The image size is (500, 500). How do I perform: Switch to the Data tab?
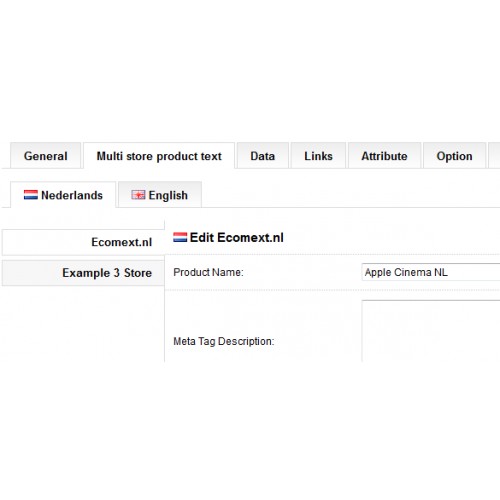click(x=263, y=156)
